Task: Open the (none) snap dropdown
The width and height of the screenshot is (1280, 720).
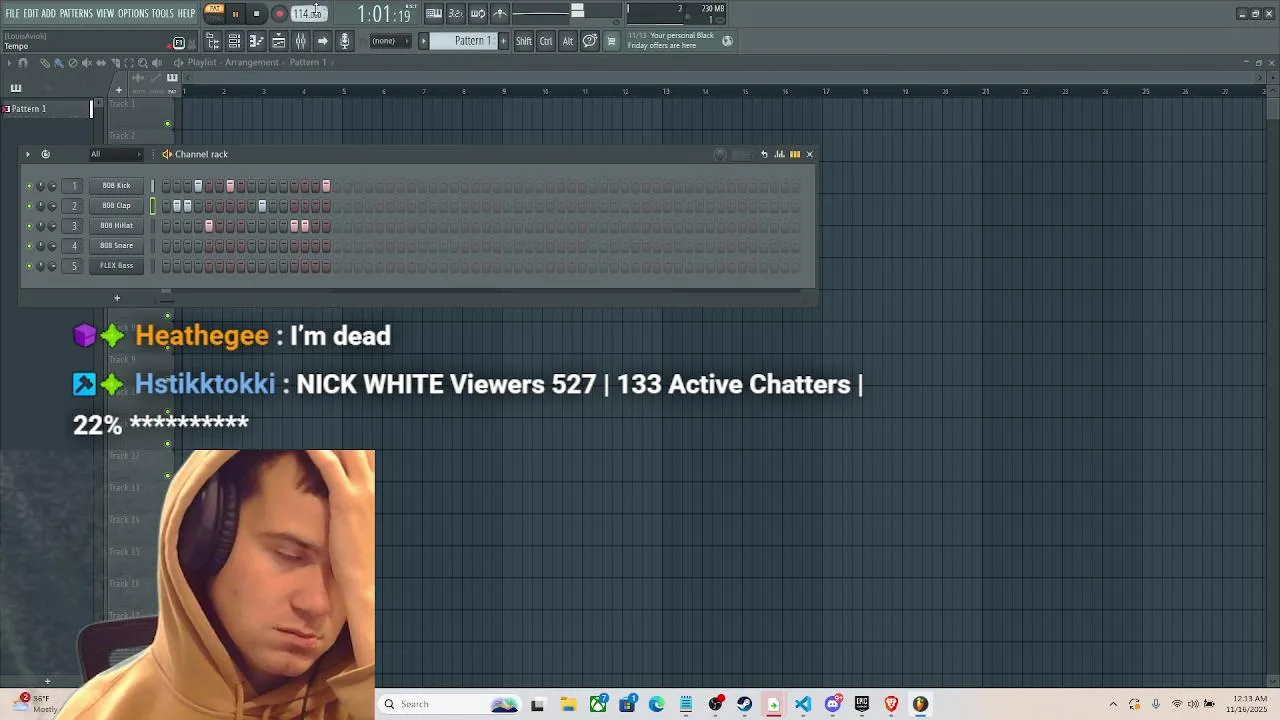Action: click(x=389, y=41)
